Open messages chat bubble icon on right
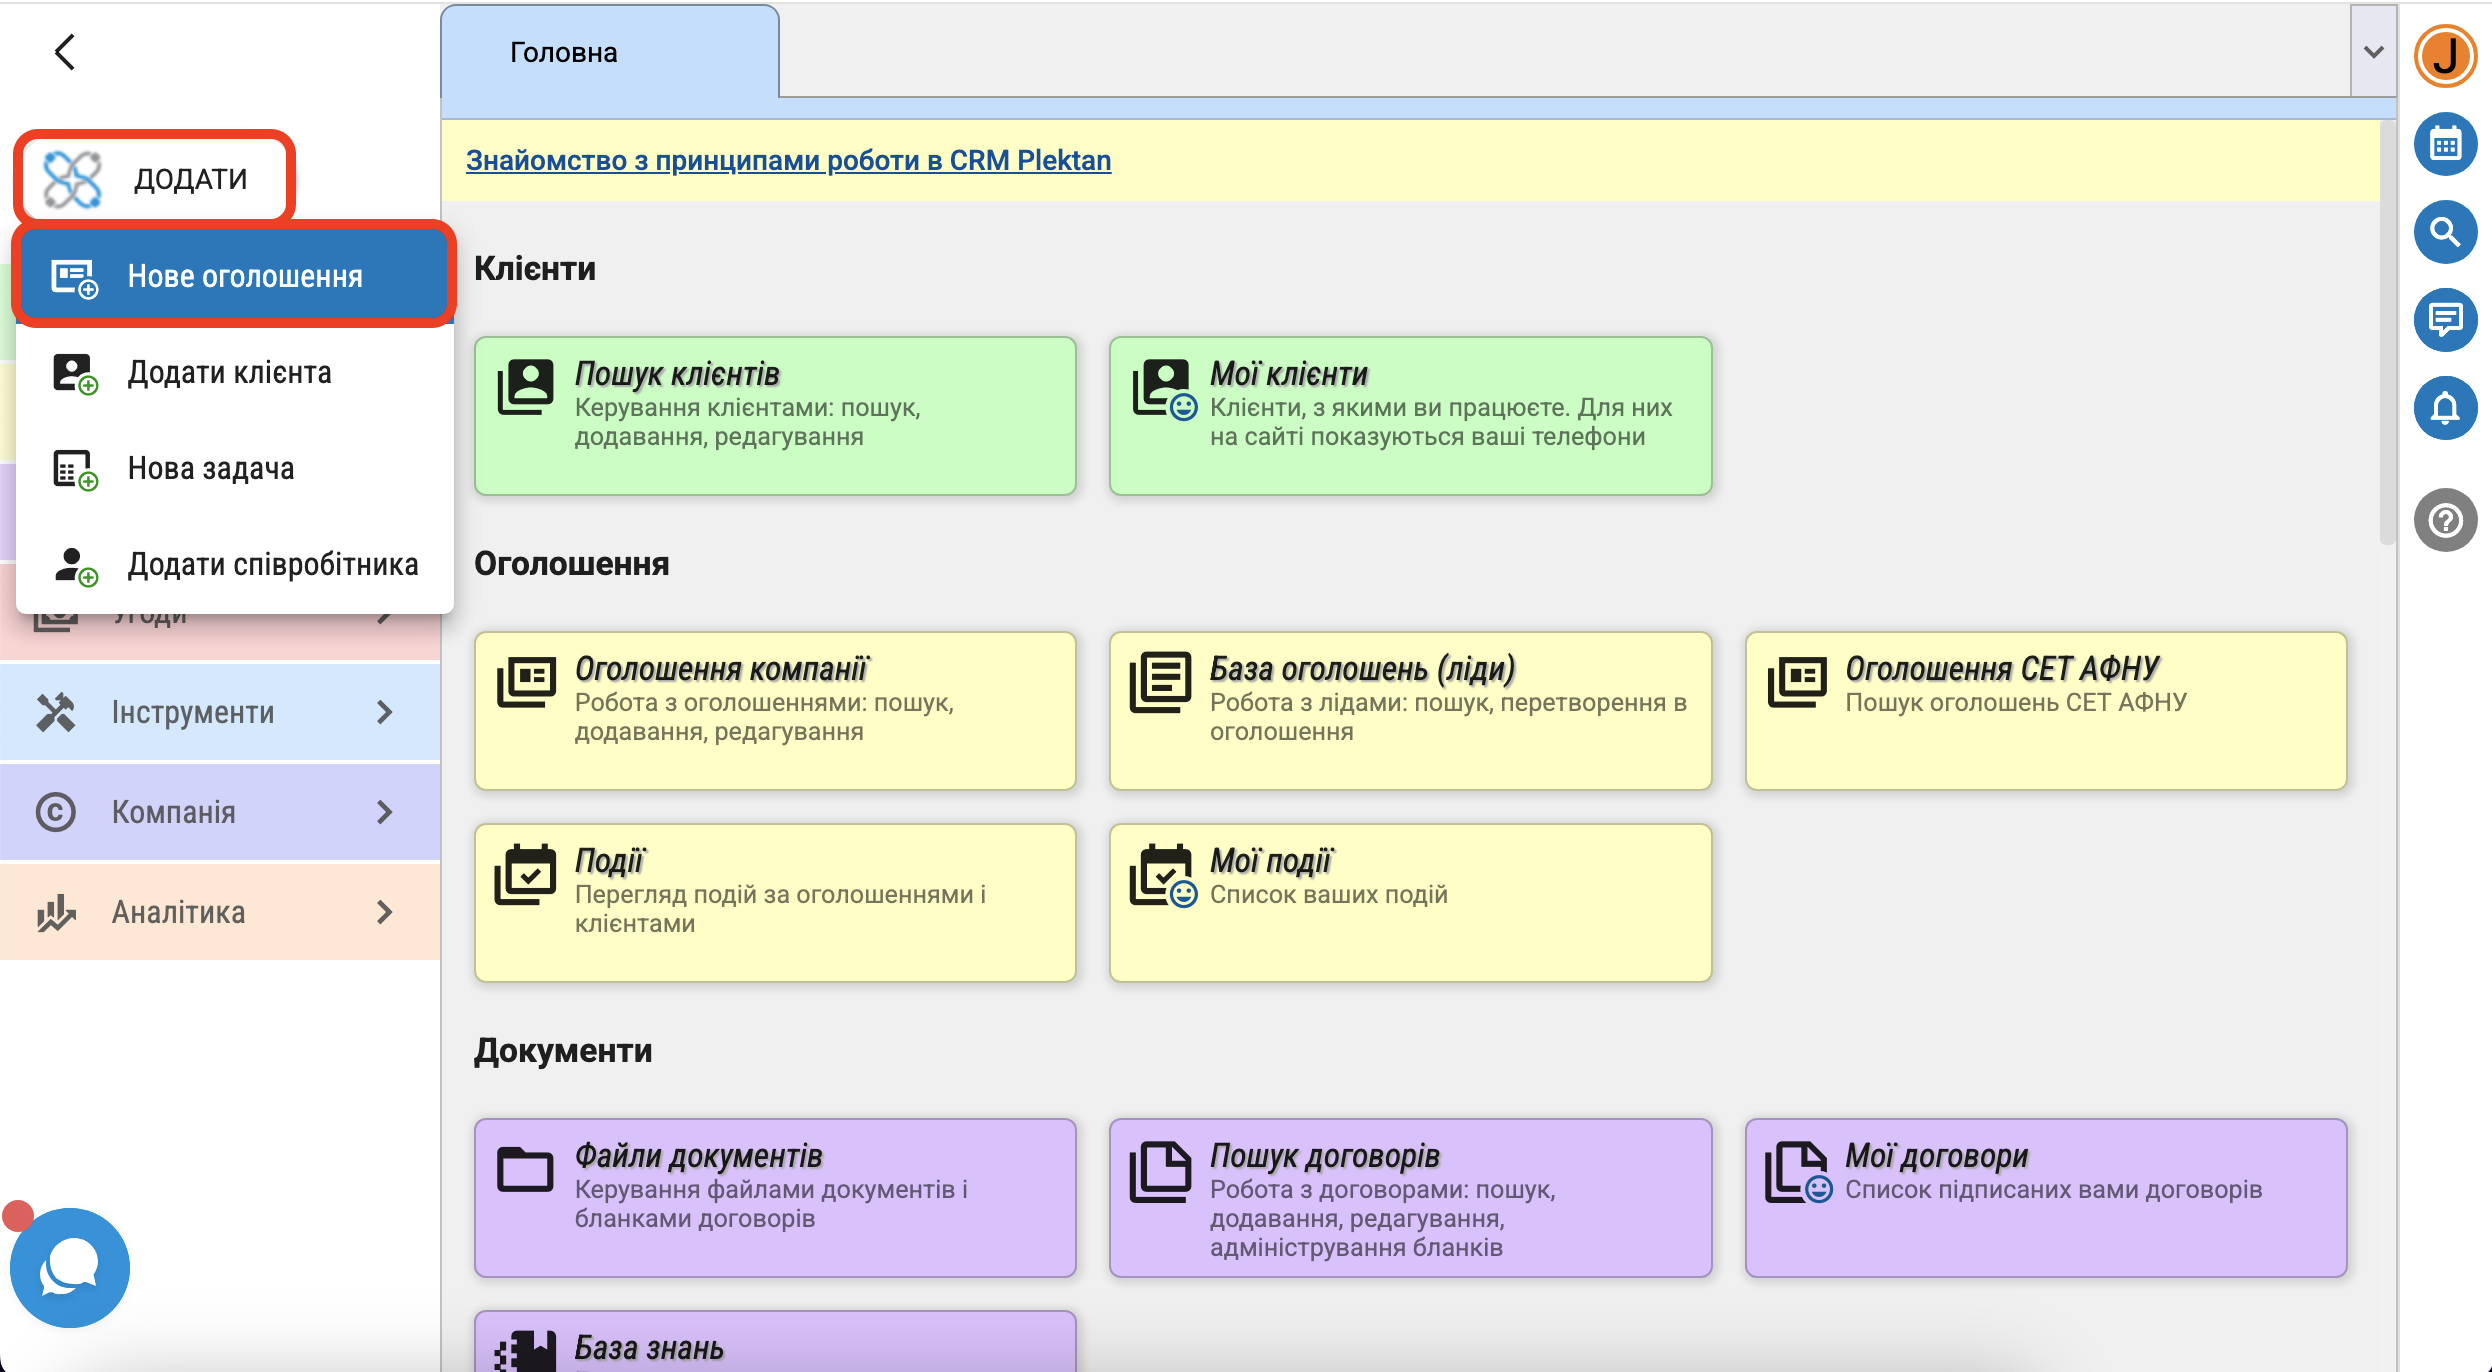 click(x=2445, y=320)
